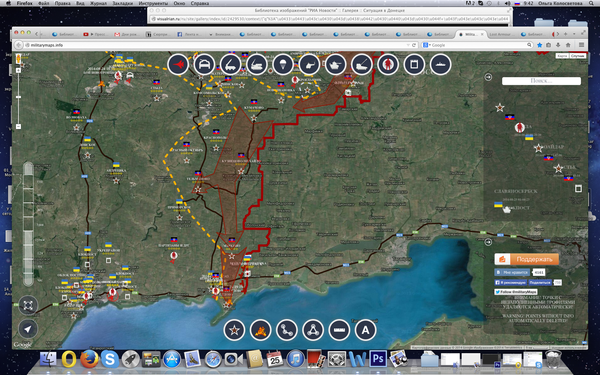Screen dimensions: 600x375
Task: Open the Google search engine dropdown
Action: coord(426,45)
